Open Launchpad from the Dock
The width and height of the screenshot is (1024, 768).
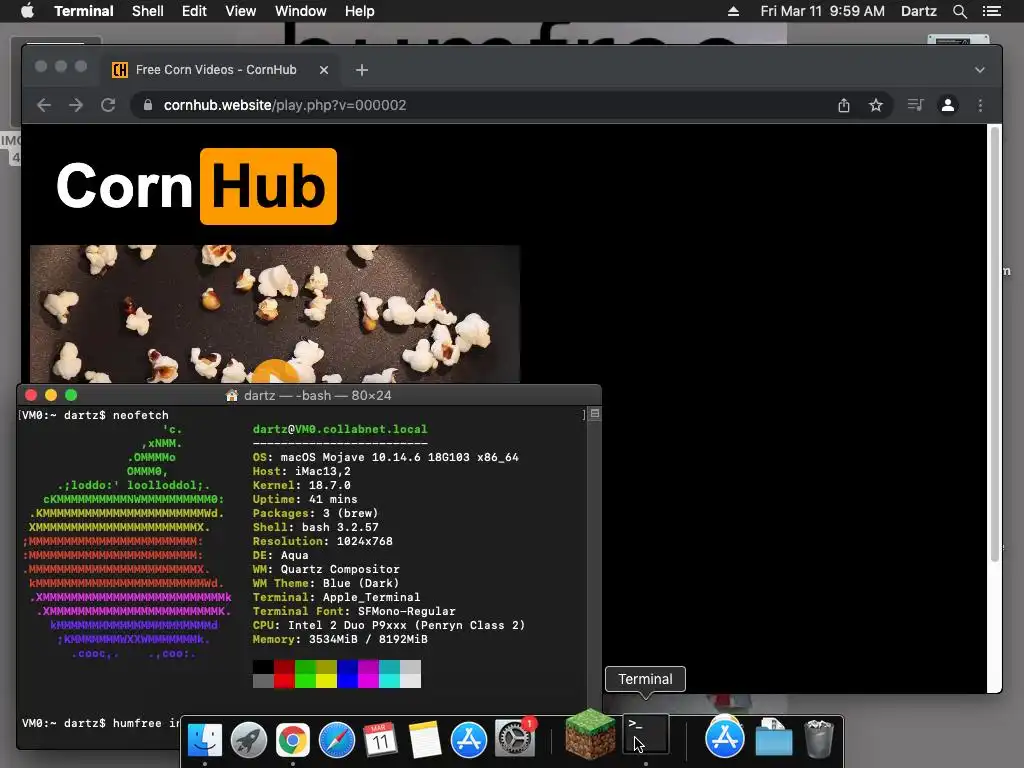249,740
